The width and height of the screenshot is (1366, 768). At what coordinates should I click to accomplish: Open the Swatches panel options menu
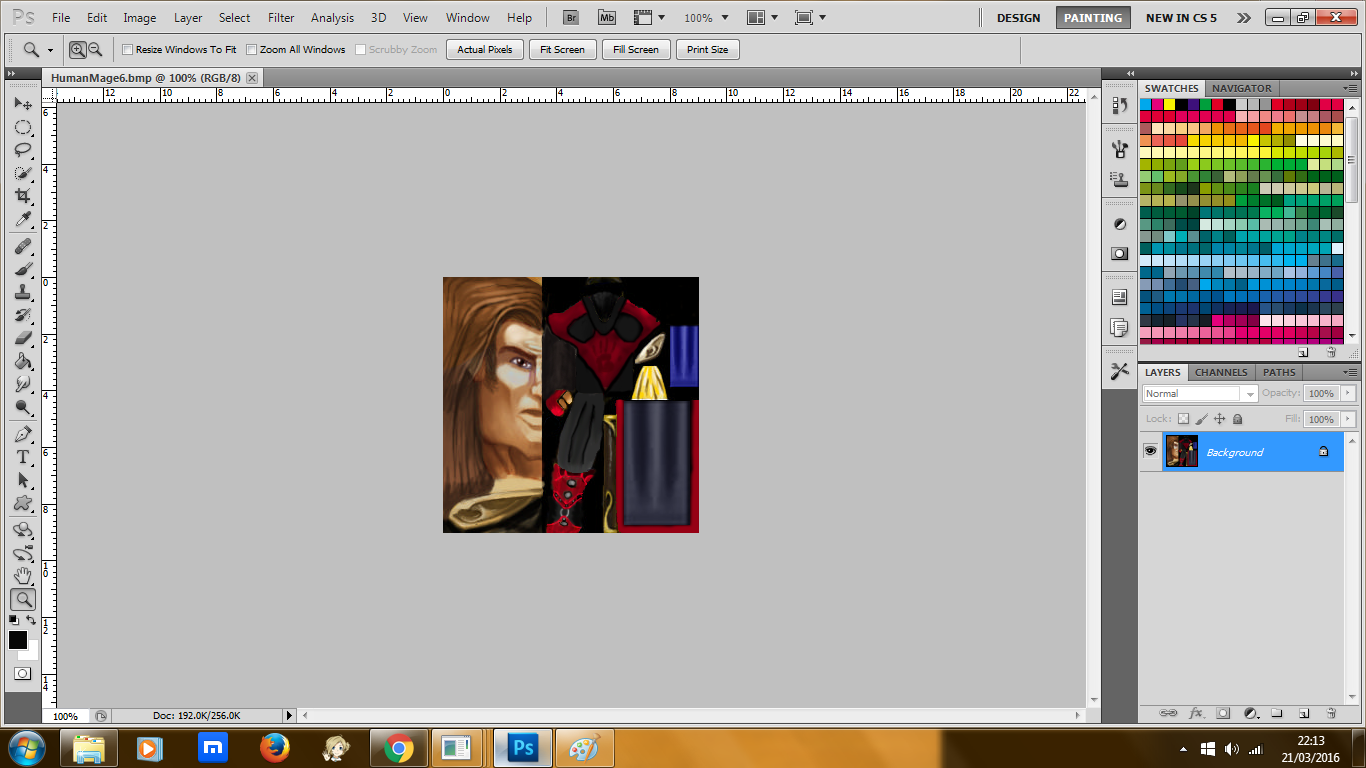[1349, 88]
